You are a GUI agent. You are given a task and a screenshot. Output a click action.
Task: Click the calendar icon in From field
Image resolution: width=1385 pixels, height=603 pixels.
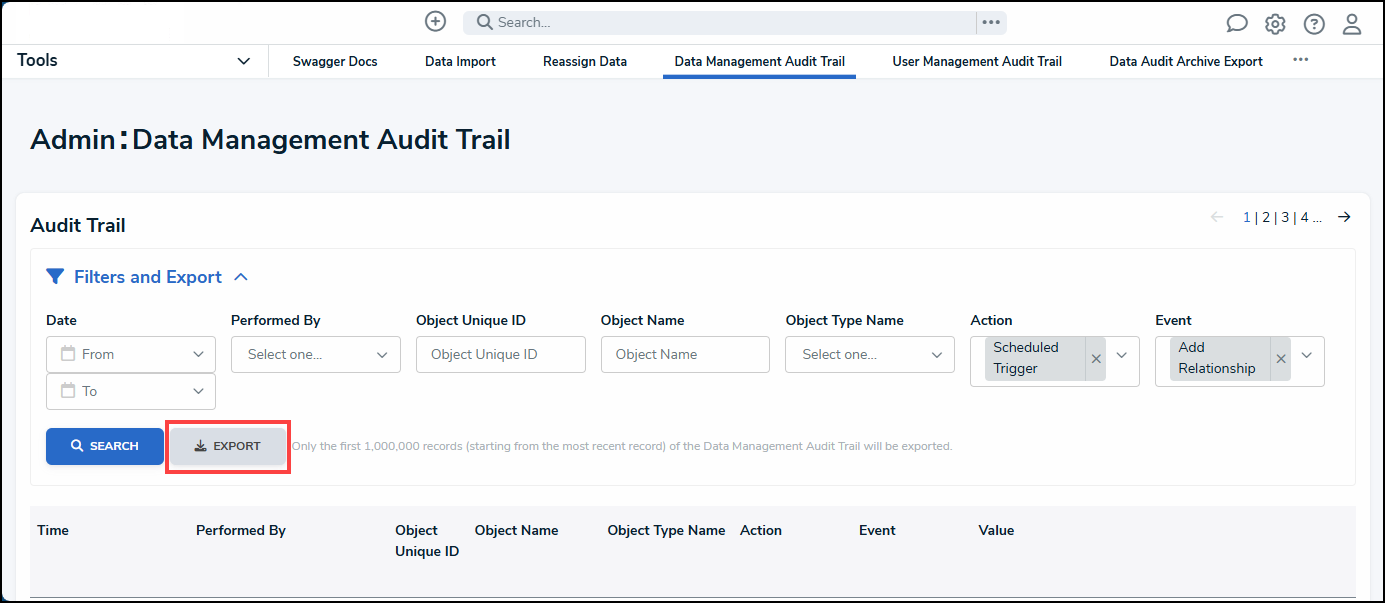68,354
